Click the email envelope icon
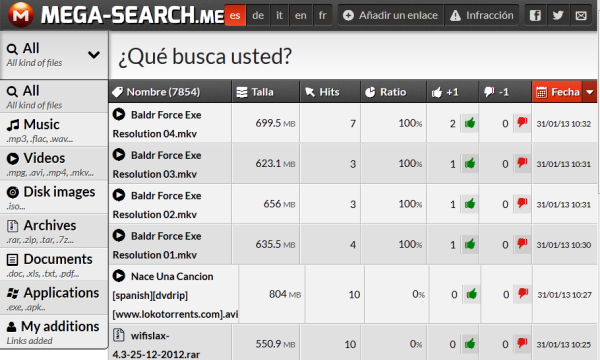Screen dimensions: 600x360 (581, 15)
